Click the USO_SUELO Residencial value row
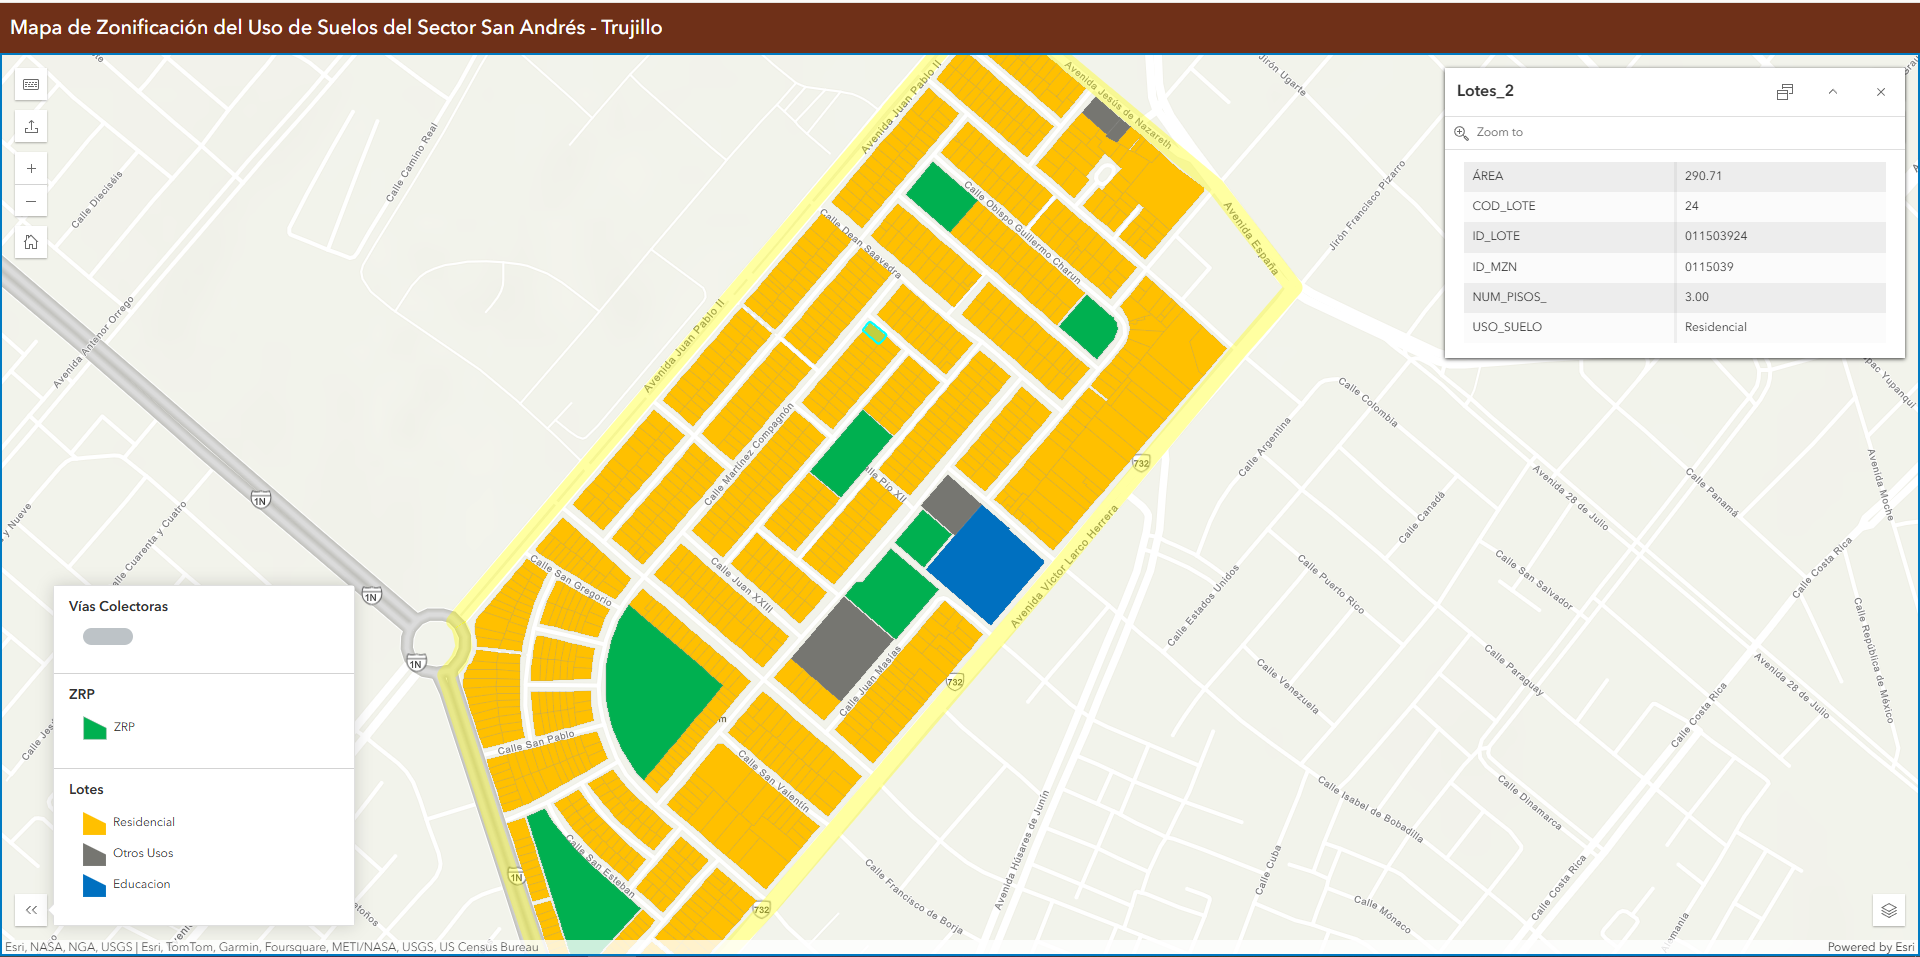This screenshot has height=957, width=1920. click(x=1715, y=327)
